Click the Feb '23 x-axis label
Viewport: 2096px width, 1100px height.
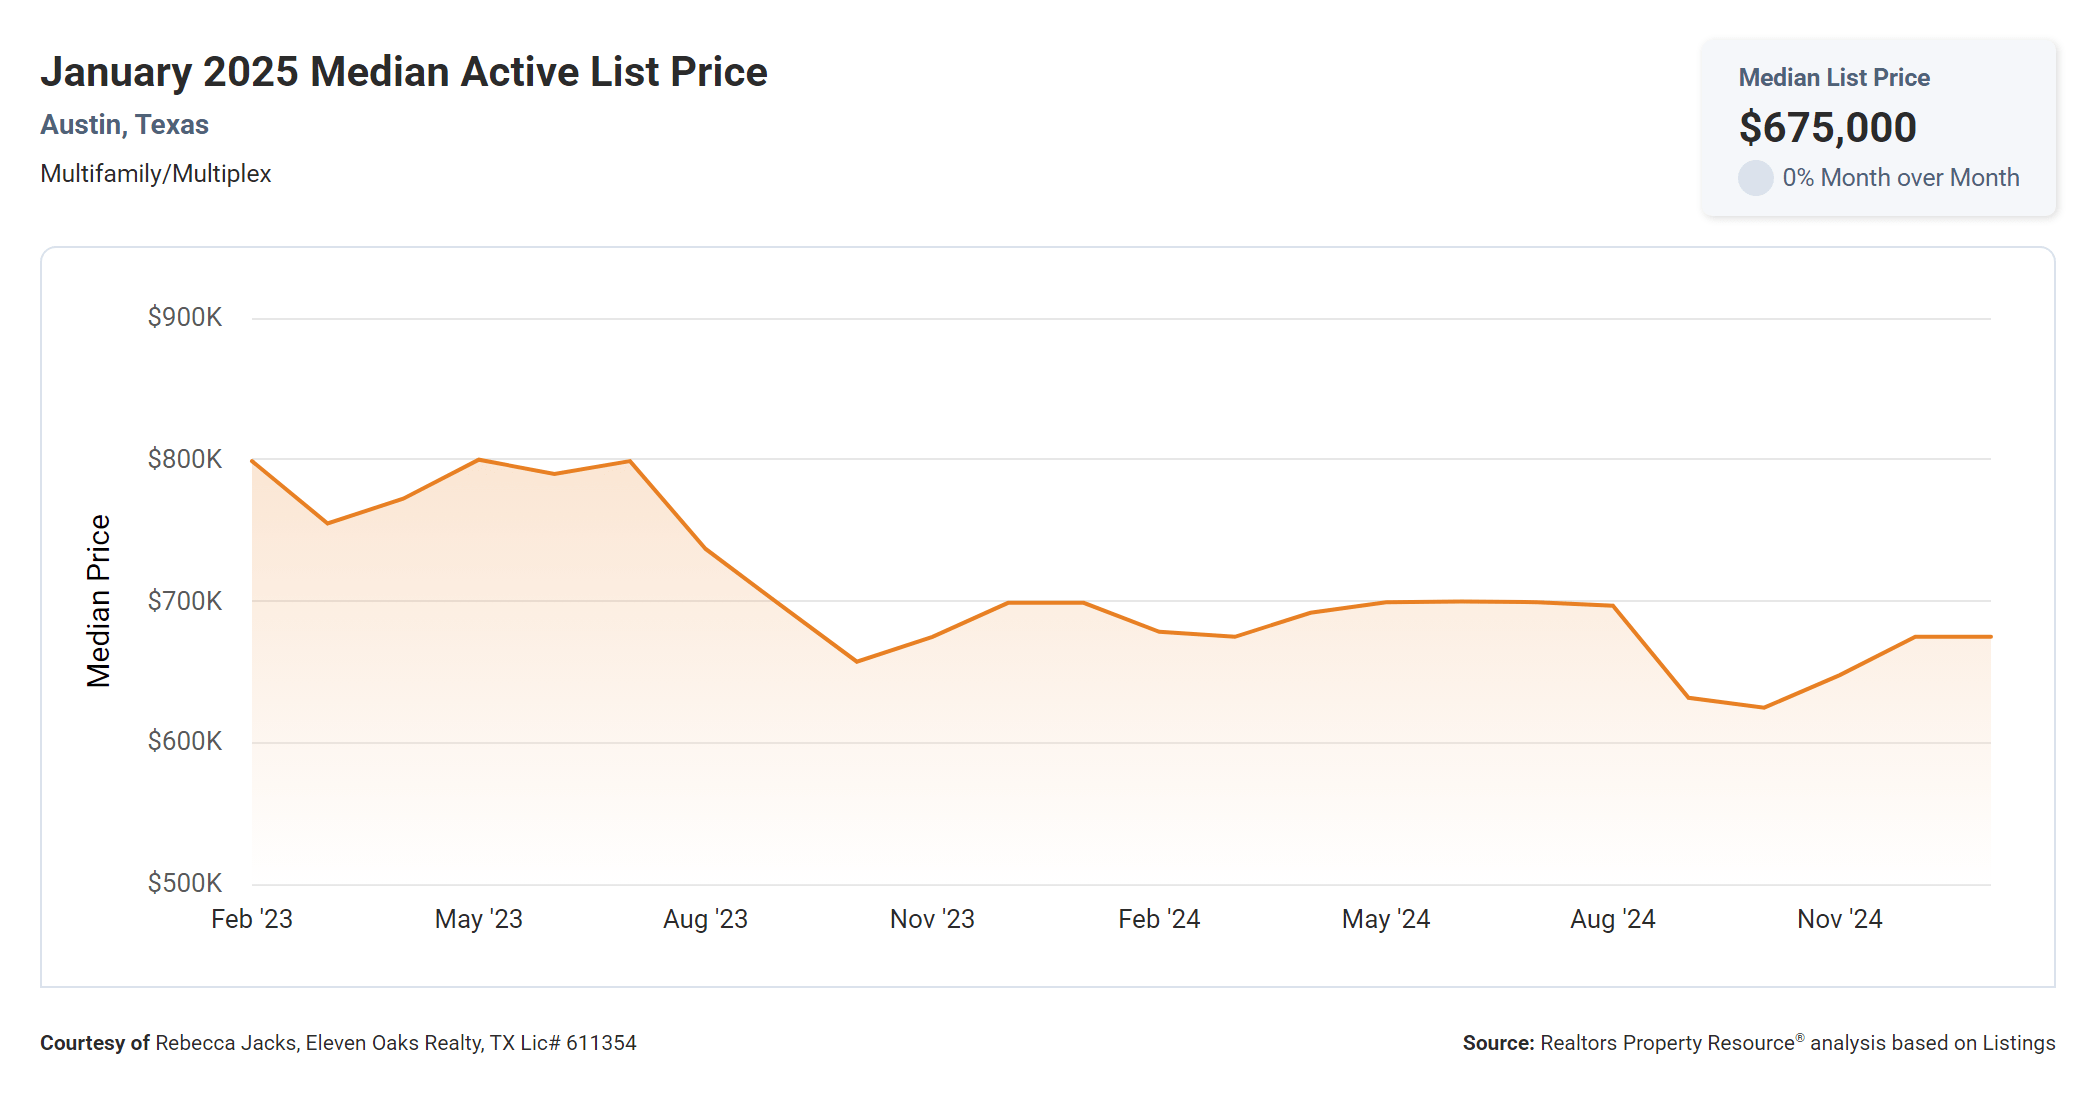point(252,919)
